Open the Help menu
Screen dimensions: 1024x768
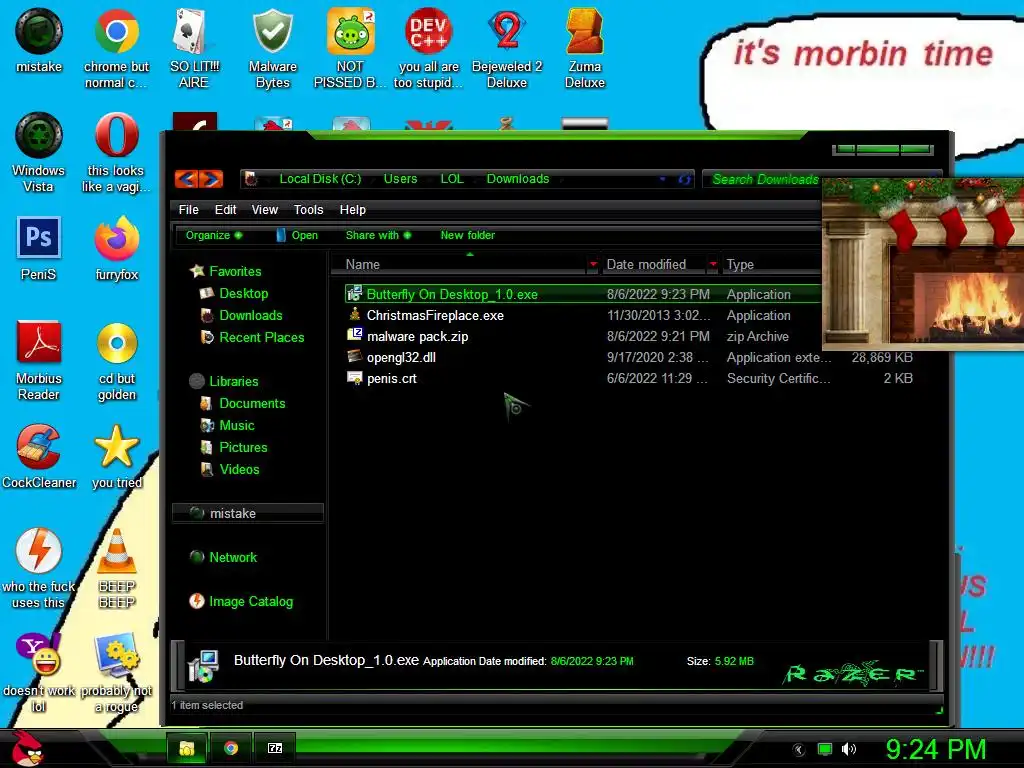pos(353,210)
